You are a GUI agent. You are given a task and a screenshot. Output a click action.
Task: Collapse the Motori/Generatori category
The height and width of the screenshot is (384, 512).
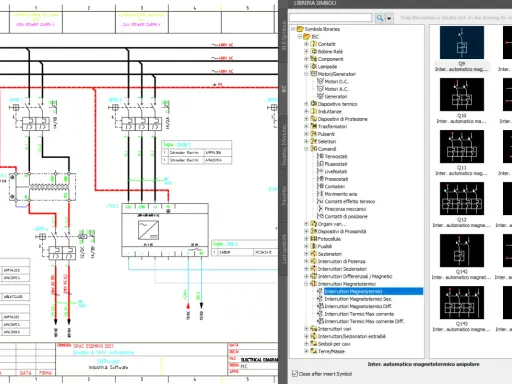(306, 74)
